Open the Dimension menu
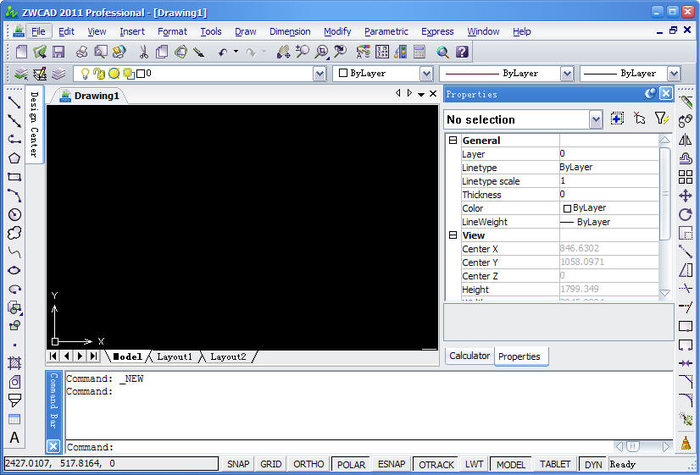The width and height of the screenshot is (700, 475). (x=290, y=31)
